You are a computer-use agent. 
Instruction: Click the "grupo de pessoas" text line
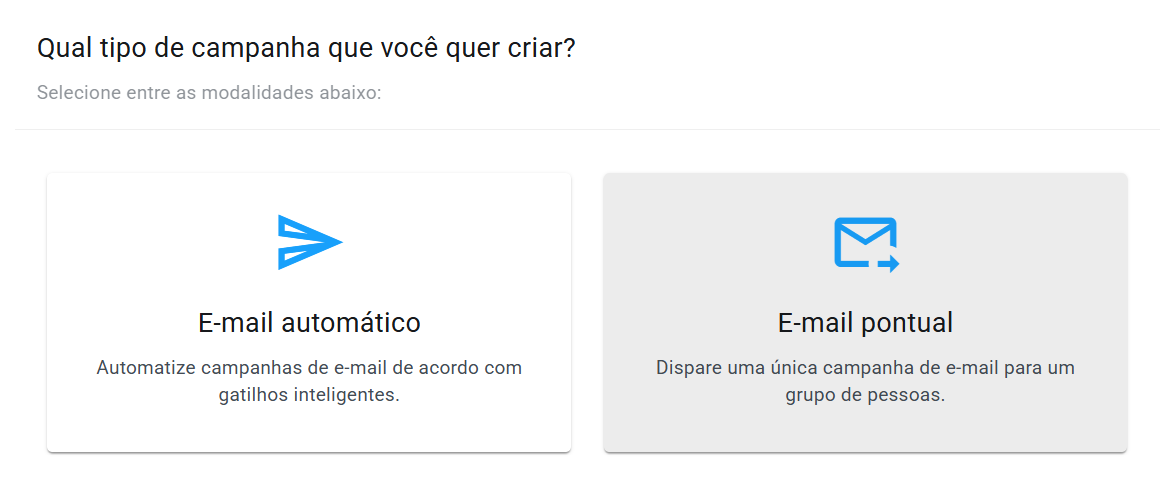(x=865, y=395)
